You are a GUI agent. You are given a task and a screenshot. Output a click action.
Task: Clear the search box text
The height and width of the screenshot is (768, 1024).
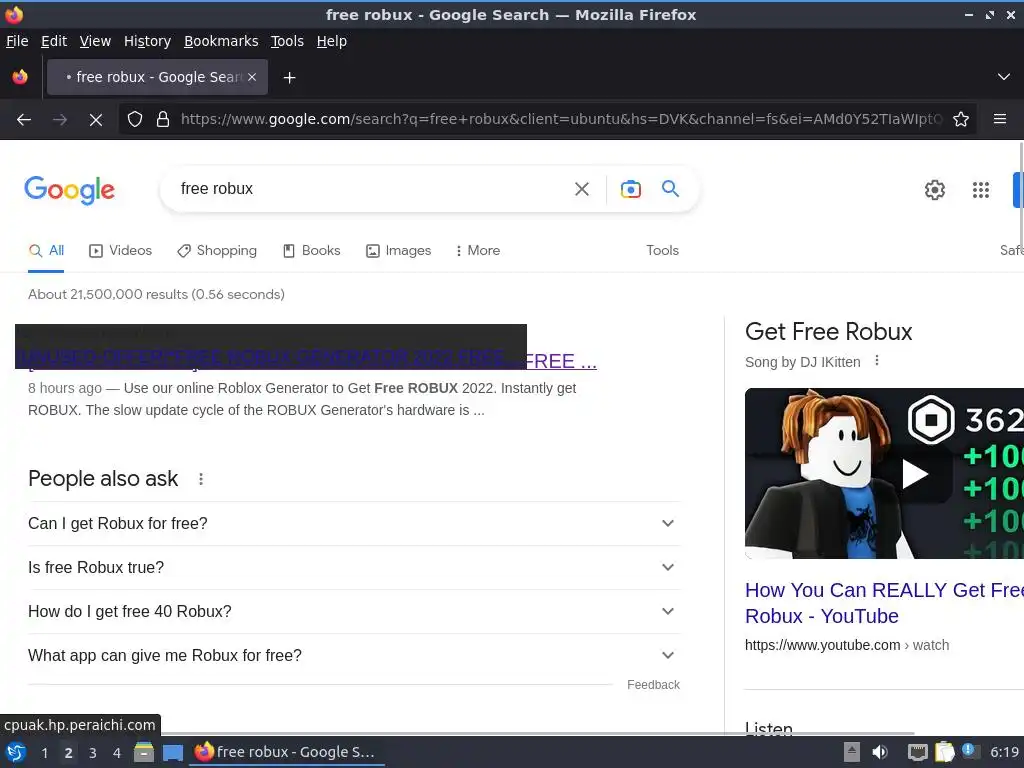[581, 189]
